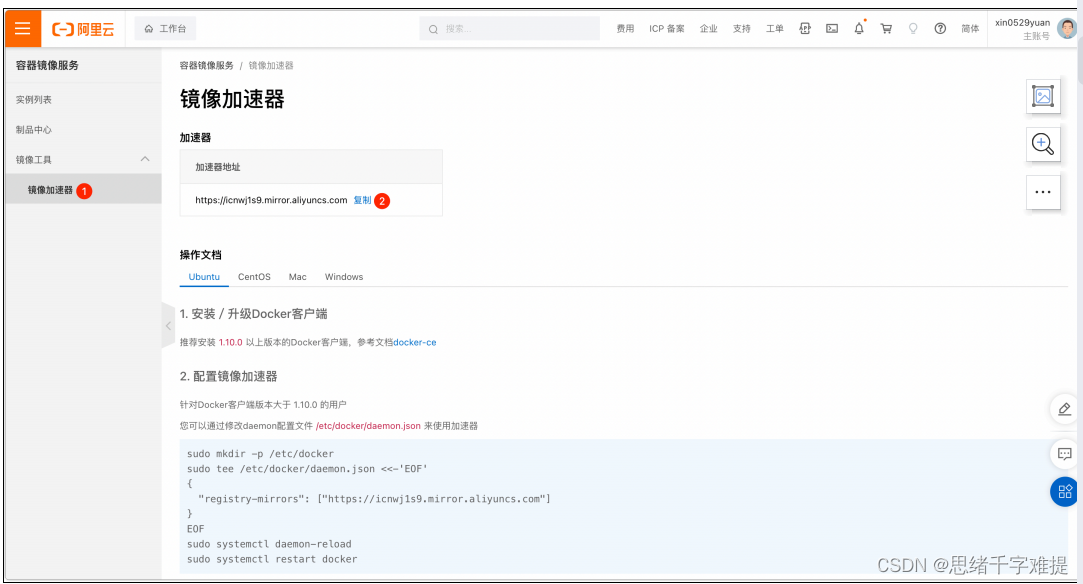This screenshot has height=584, width=1083.
Task: Click 容器镜像服务 breadcrumb link
Action: pos(207,66)
